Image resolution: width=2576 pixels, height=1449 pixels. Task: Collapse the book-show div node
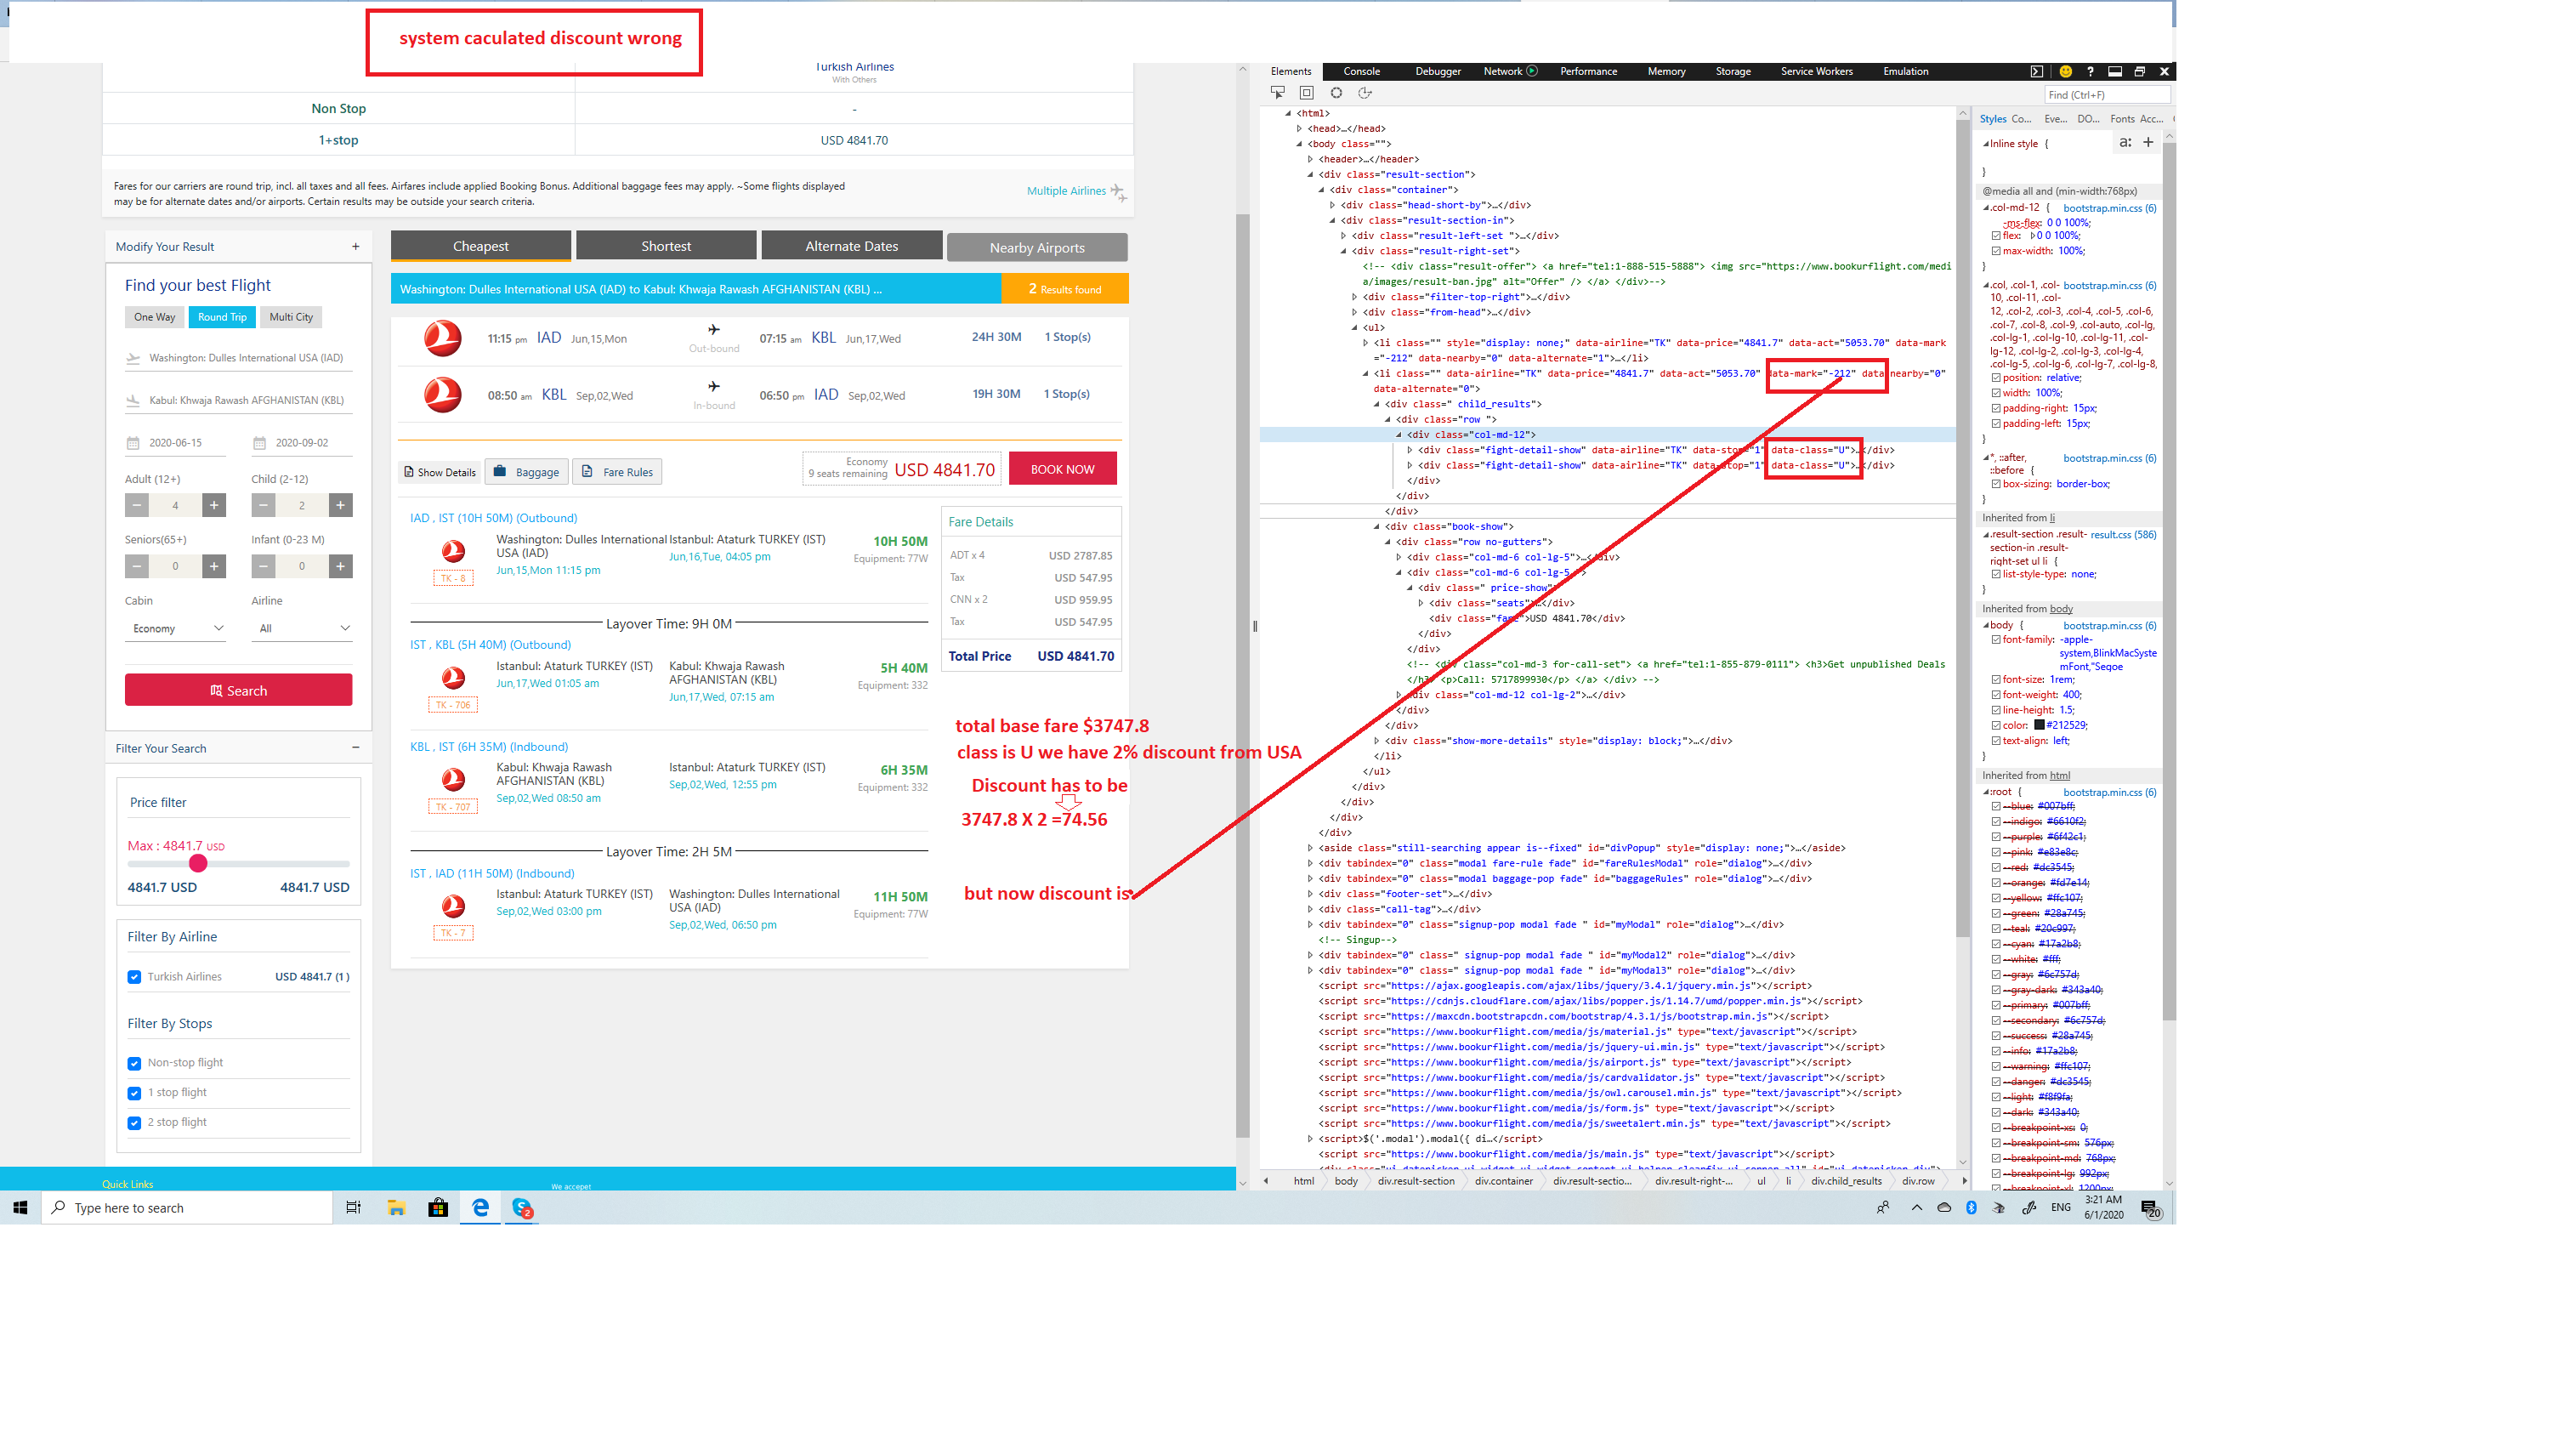click(x=1377, y=527)
